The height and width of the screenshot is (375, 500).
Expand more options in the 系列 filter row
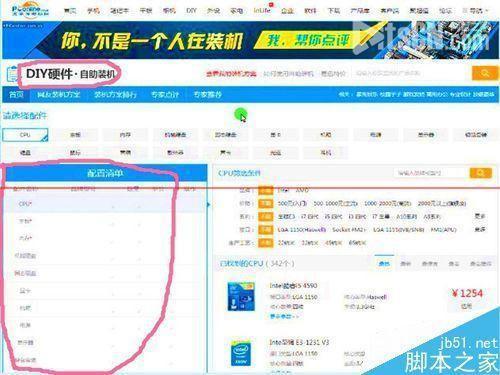tap(480, 216)
